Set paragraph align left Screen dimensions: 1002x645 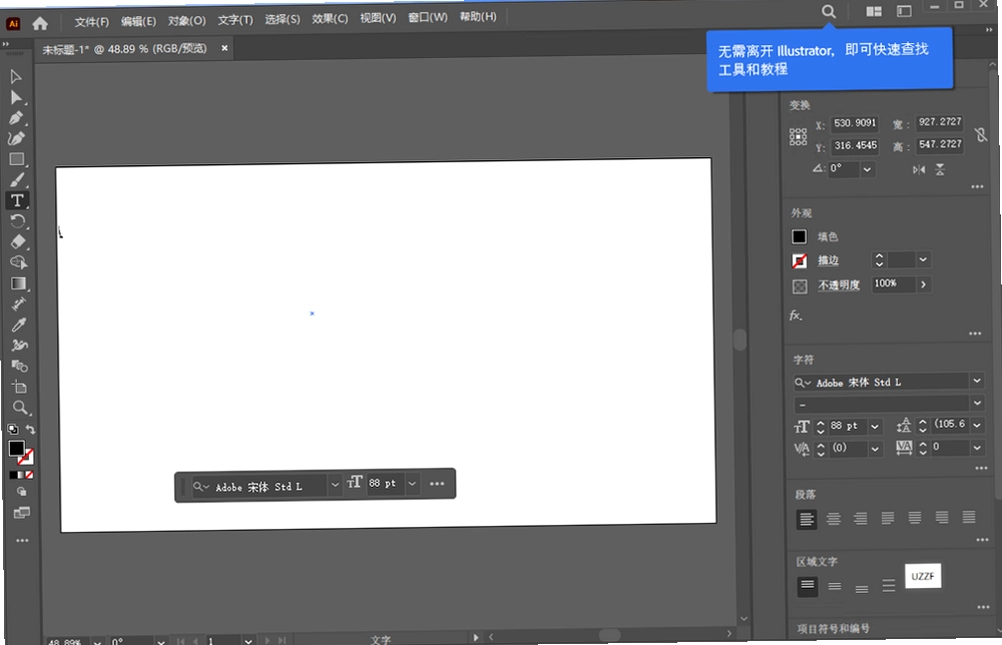tap(806, 519)
